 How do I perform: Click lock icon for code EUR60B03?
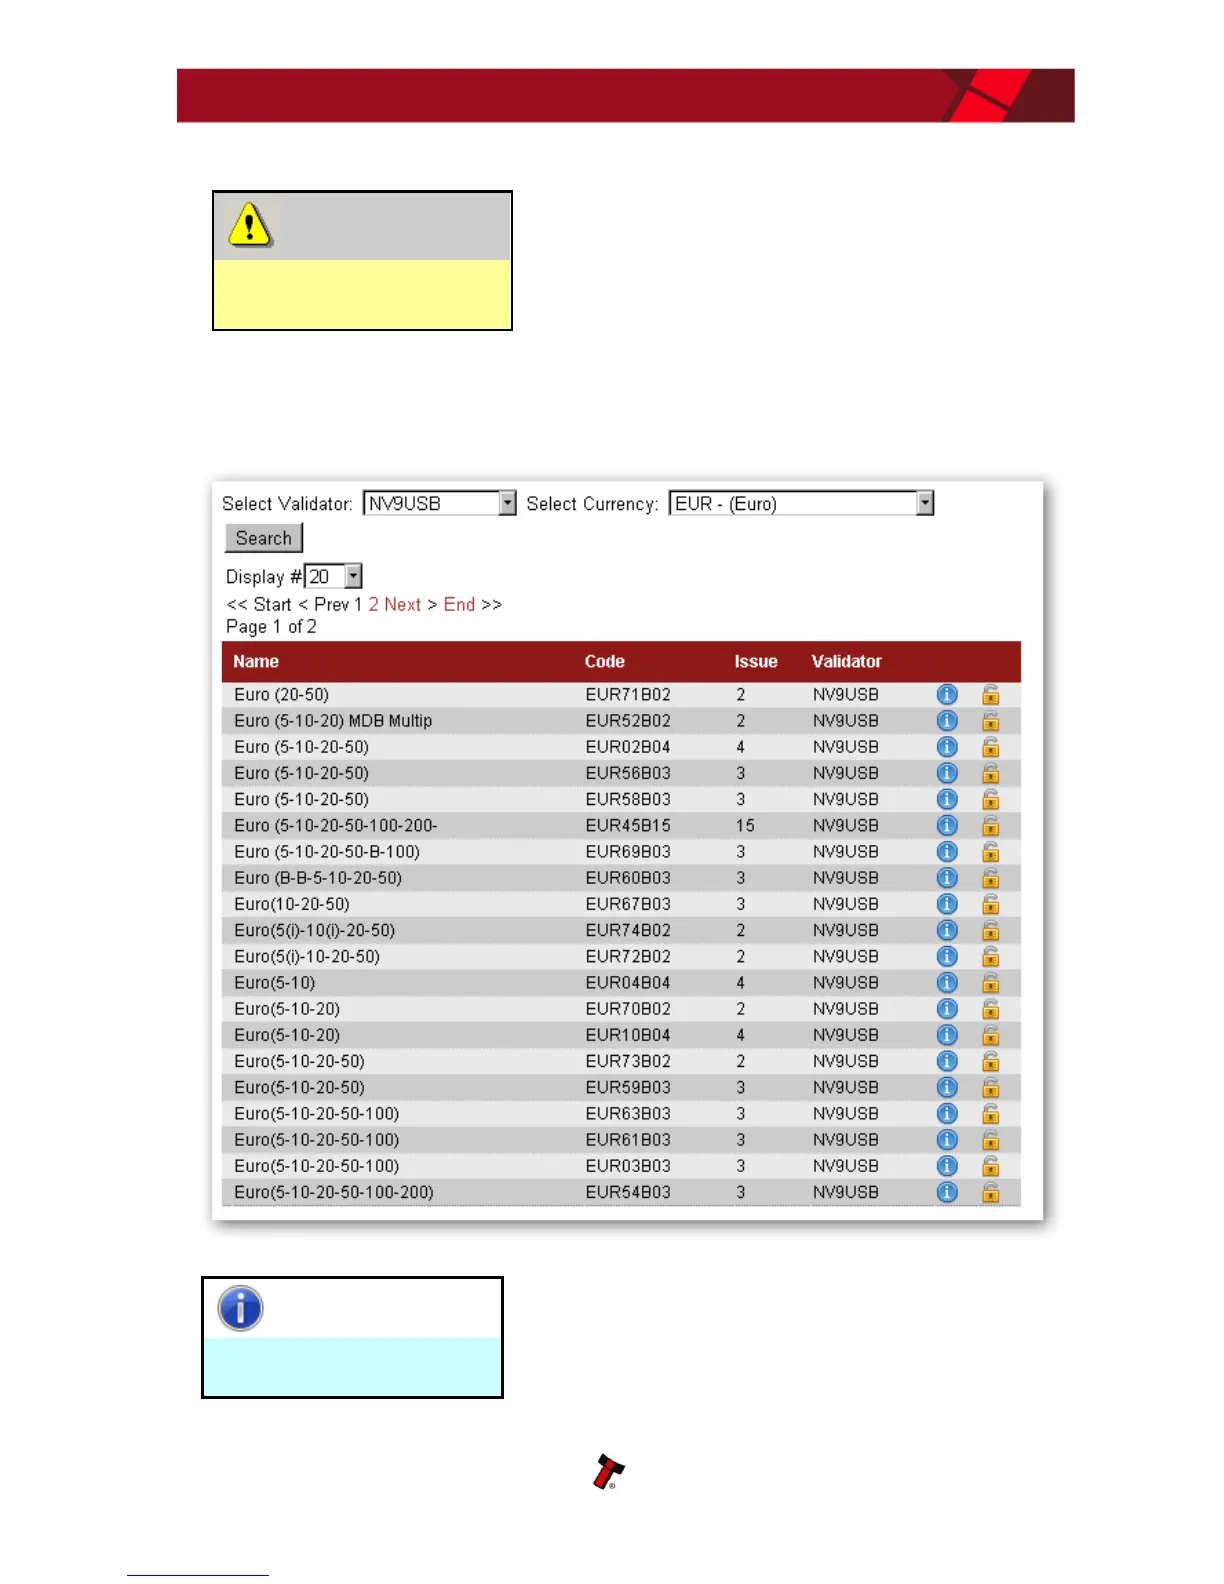click(990, 877)
